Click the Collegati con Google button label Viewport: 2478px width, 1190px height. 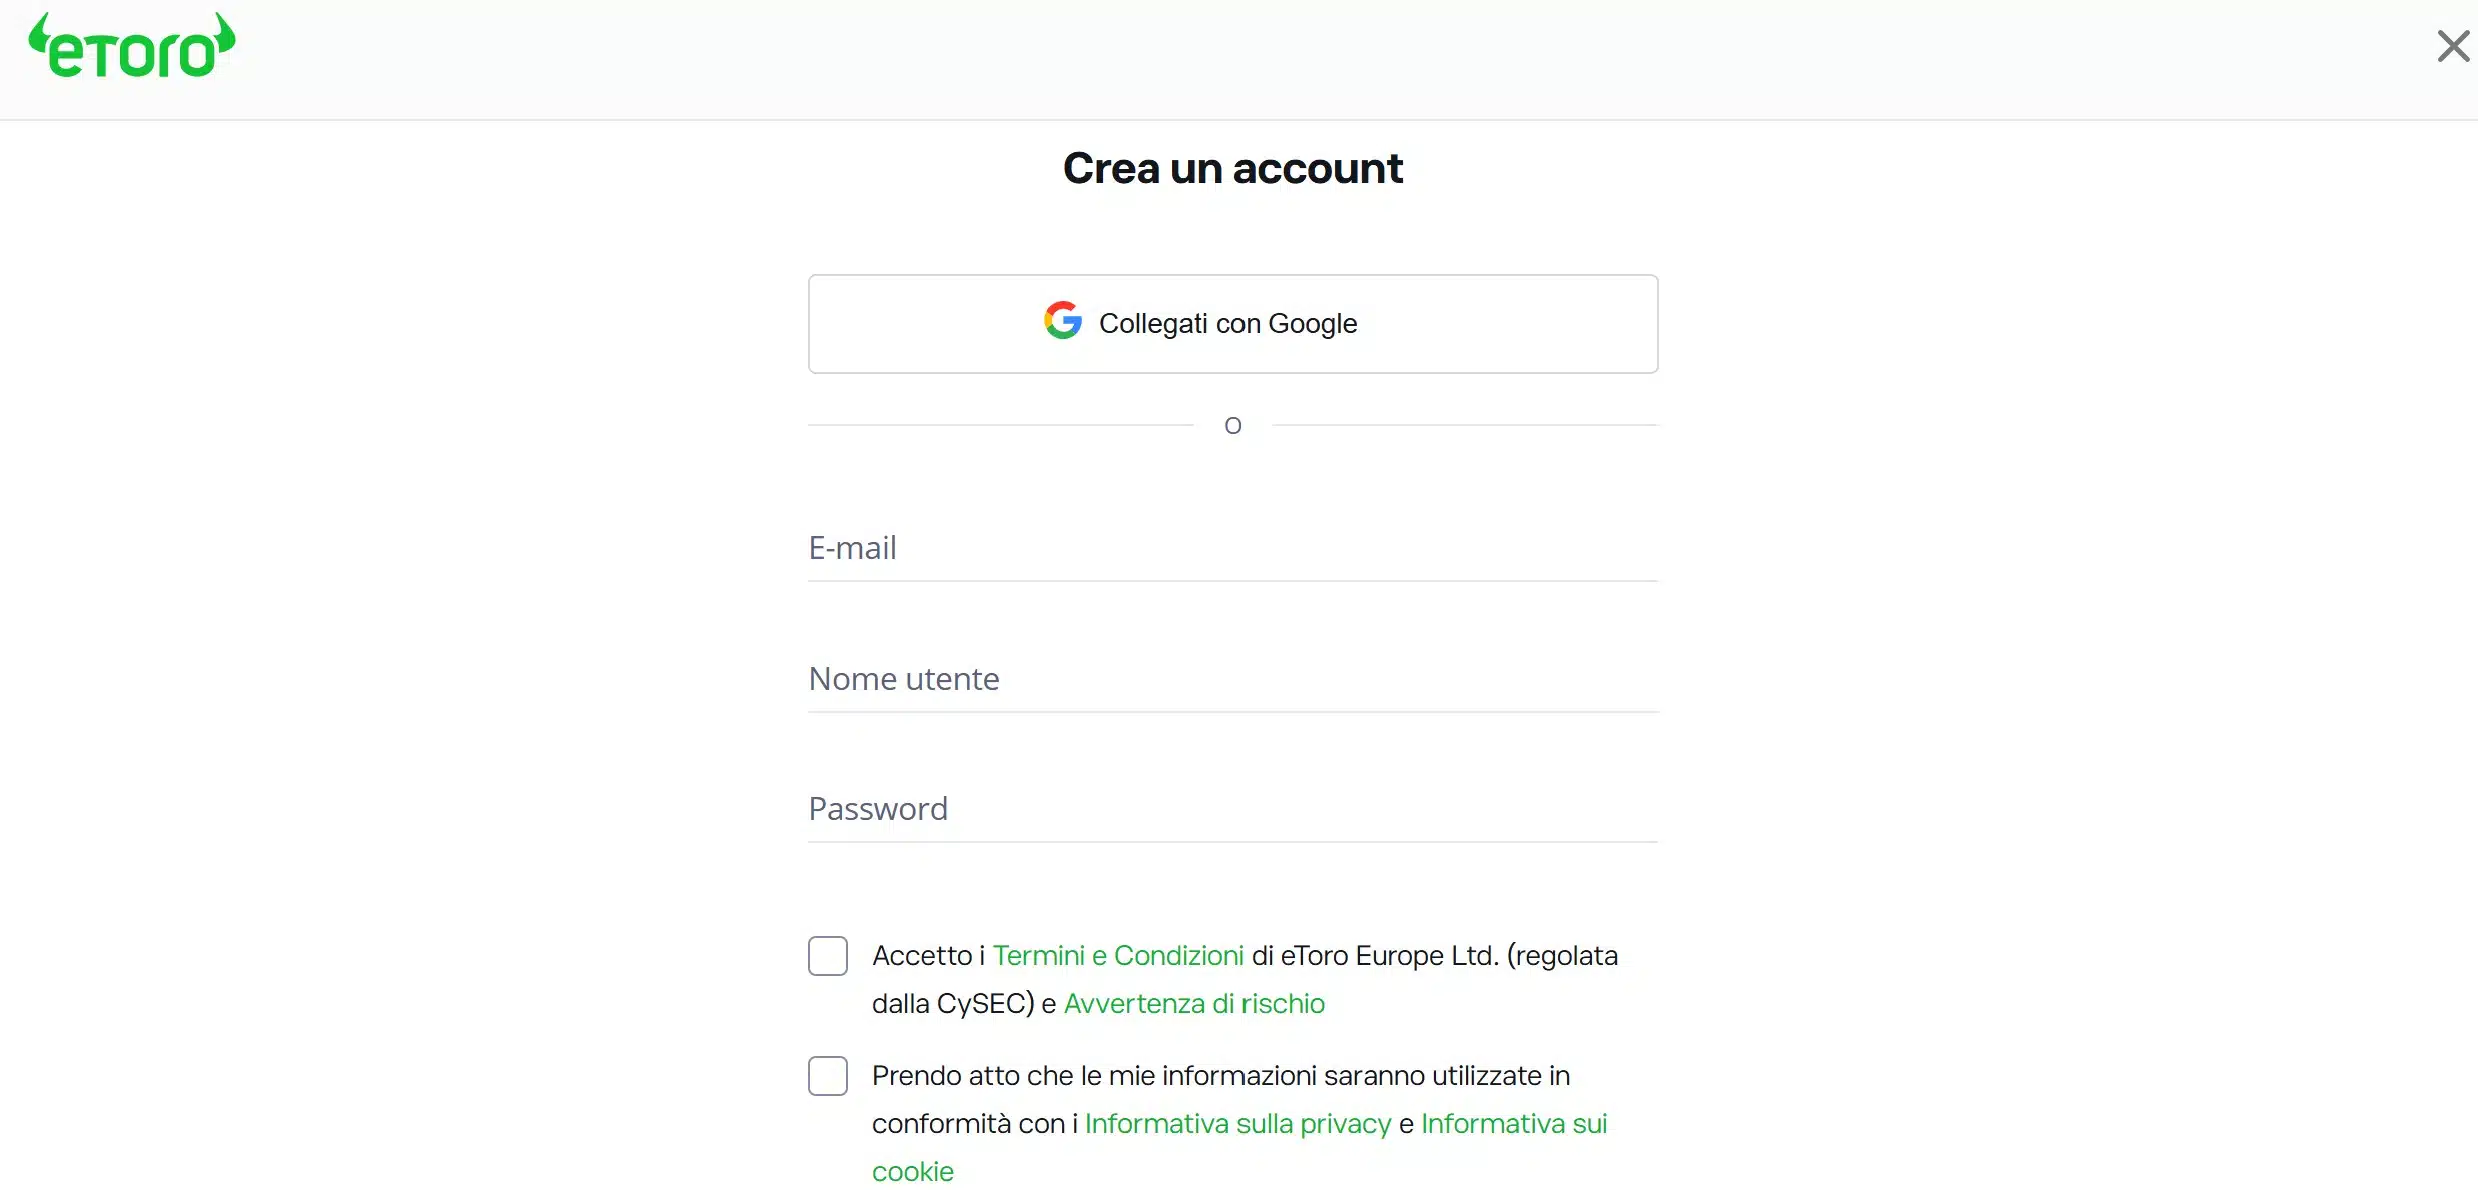pyautogui.click(x=1229, y=323)
